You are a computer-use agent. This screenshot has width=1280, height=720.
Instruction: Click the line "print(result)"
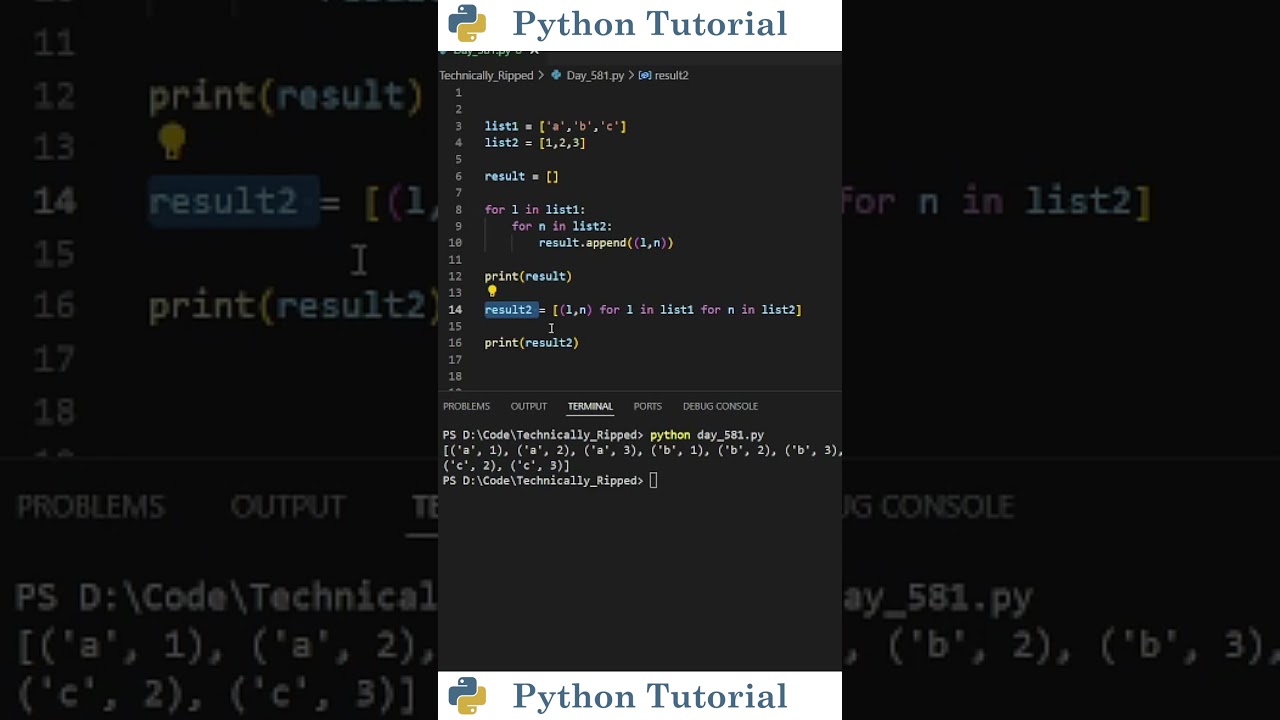(528, 276)
